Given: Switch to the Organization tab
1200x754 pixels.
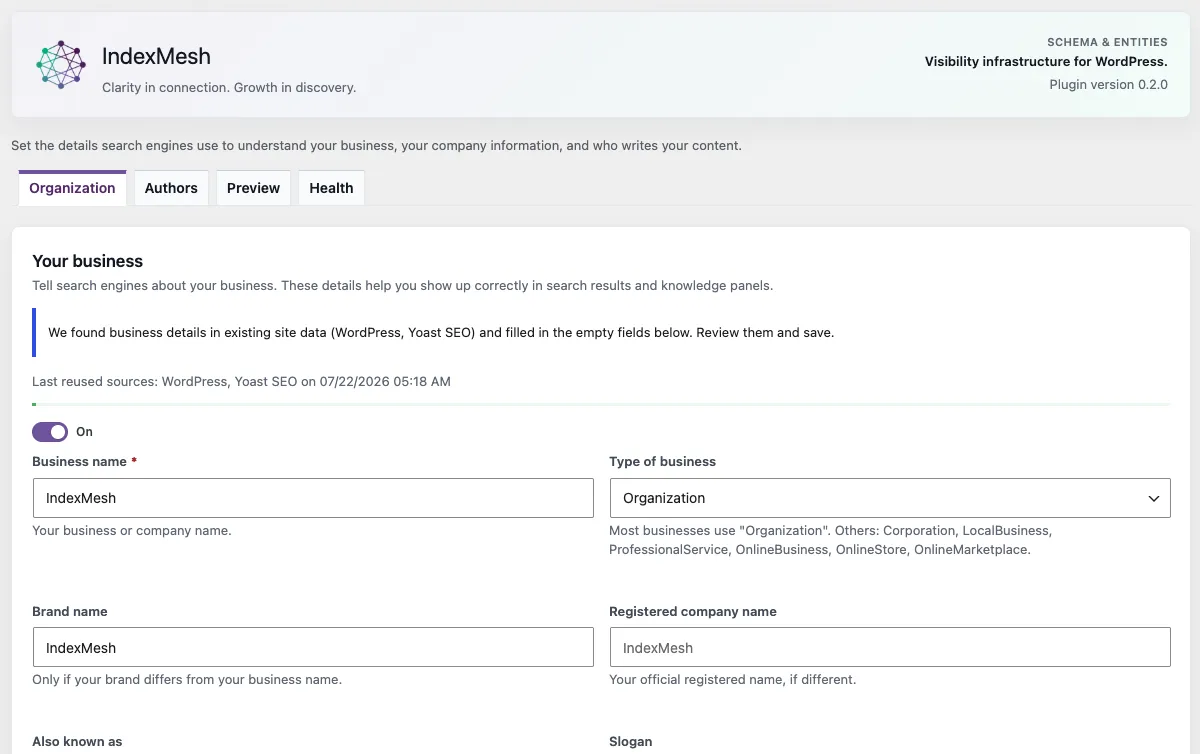Looking at the screenshot, I should tap(72, 188).
